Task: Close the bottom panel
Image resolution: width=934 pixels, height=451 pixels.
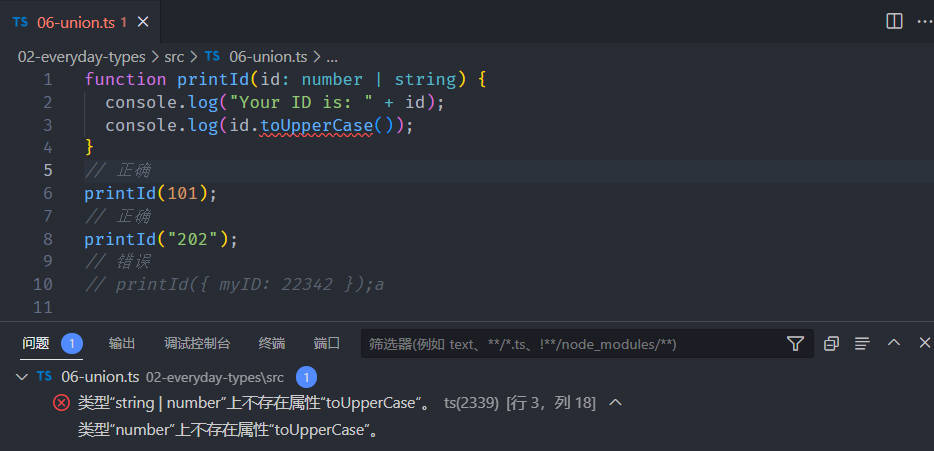Action: [924, 343]
